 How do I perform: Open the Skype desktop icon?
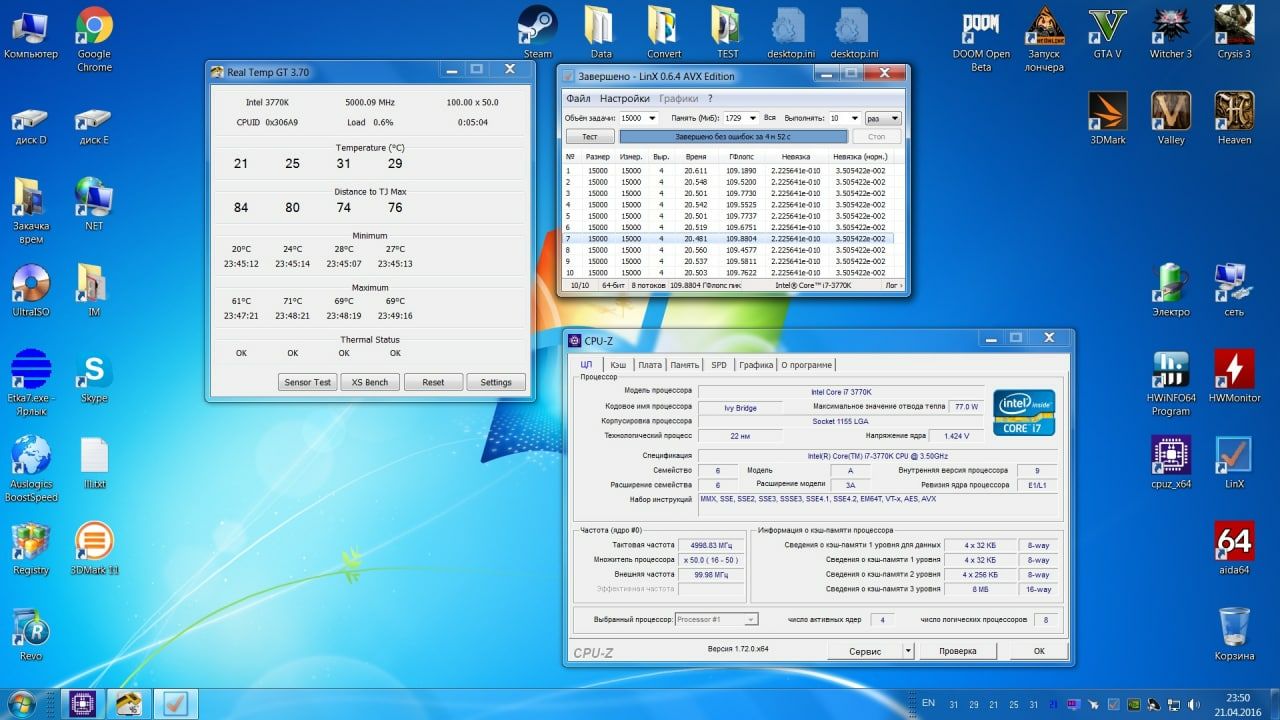click(94, 377)
